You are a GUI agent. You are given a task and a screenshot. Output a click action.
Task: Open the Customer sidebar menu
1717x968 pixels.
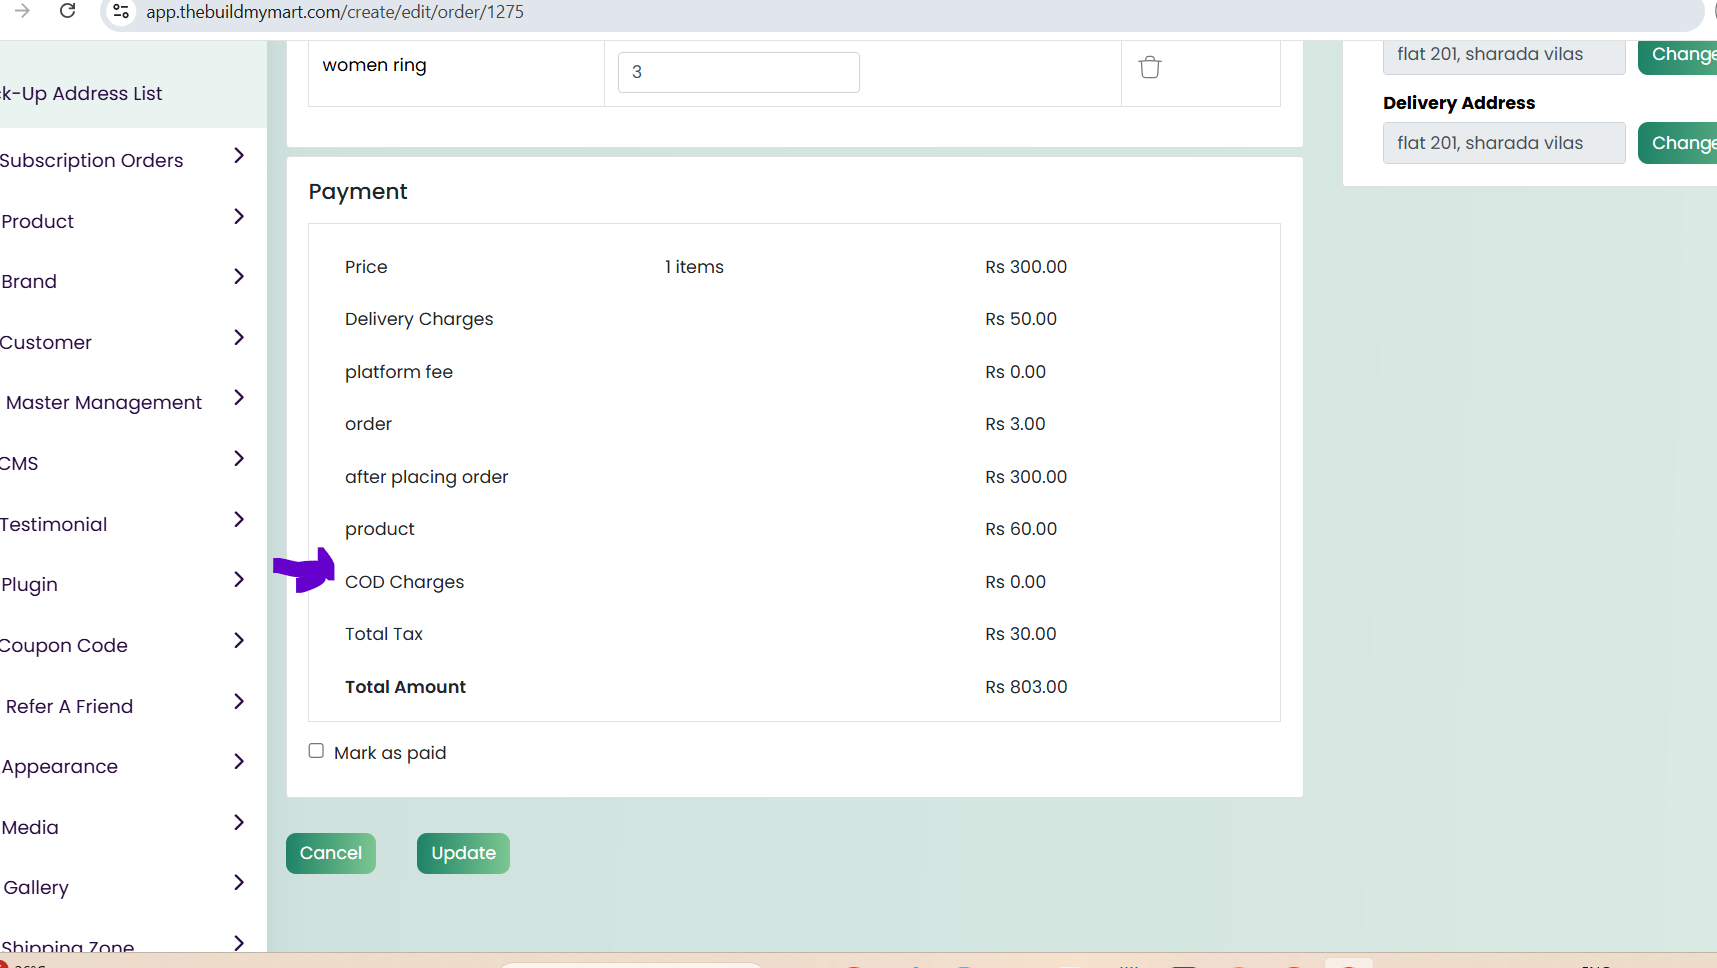click(x=45, y=343)
